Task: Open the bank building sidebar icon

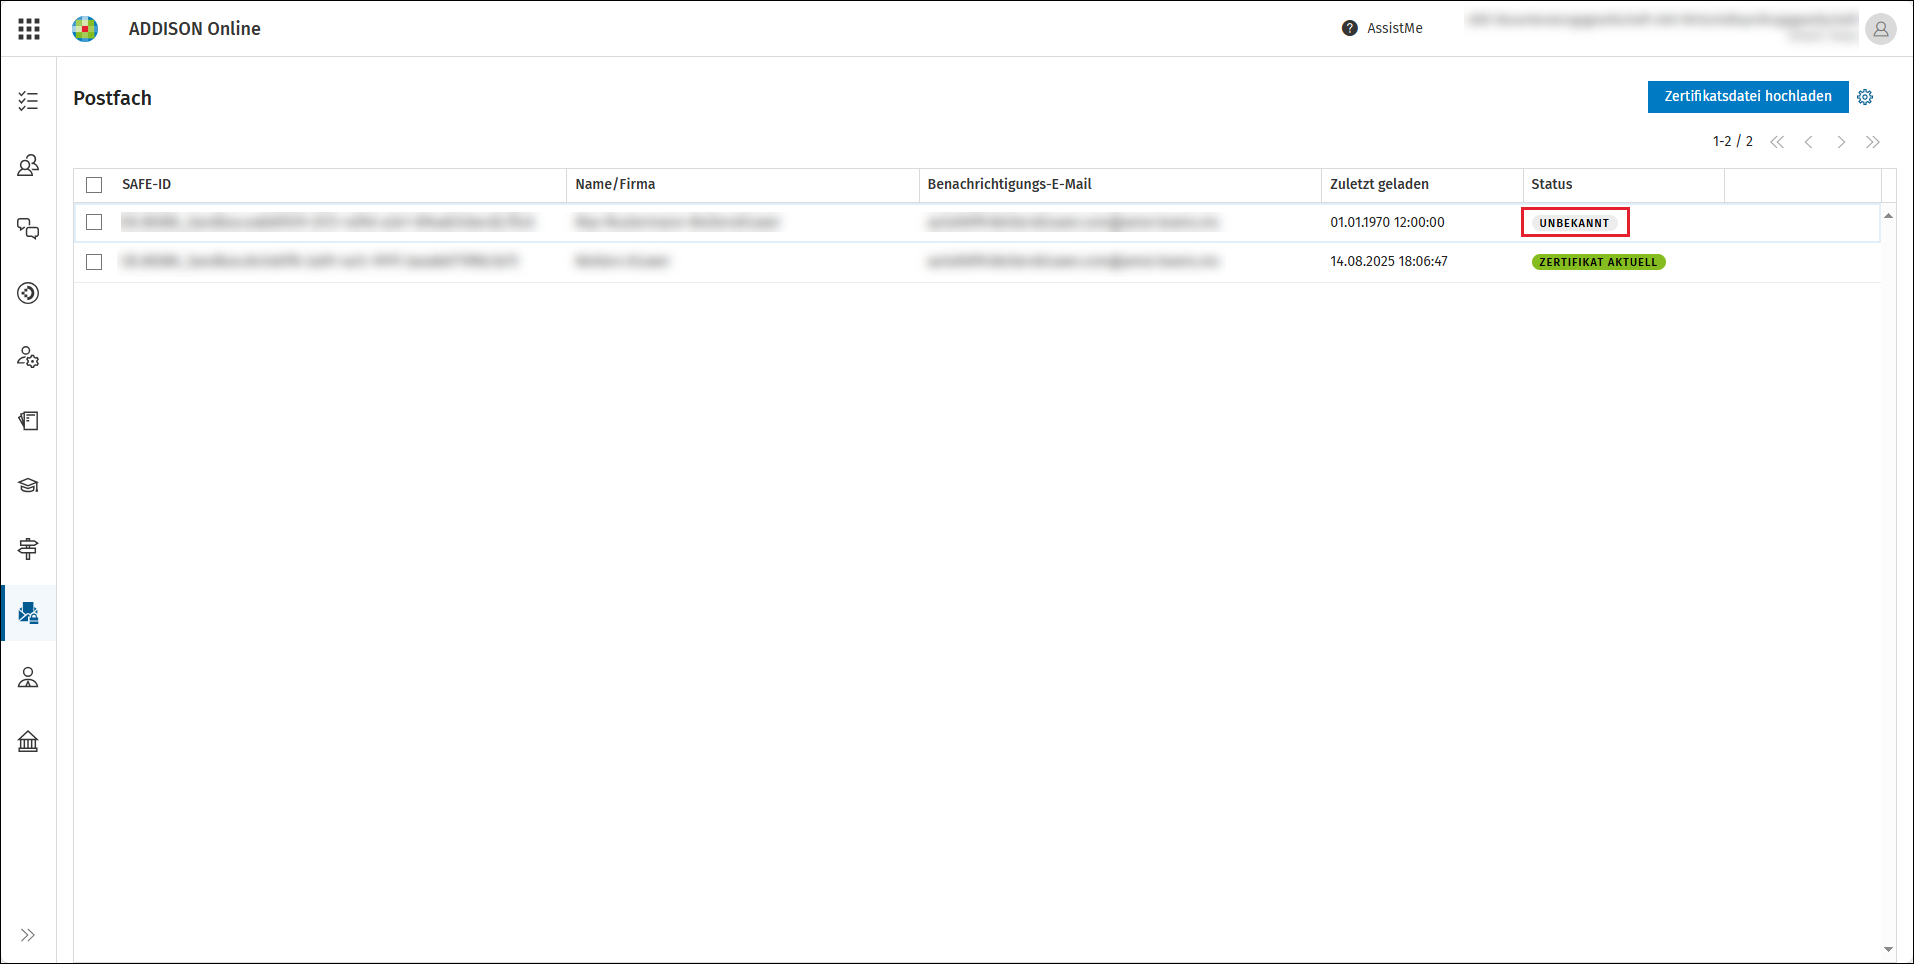Action: 28,741
